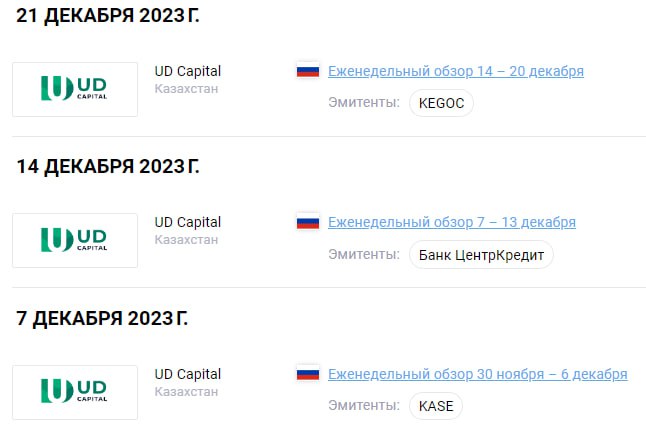
Task: Click the UD Capital name in the 14 декабря entry
Action: click(188, 222)
